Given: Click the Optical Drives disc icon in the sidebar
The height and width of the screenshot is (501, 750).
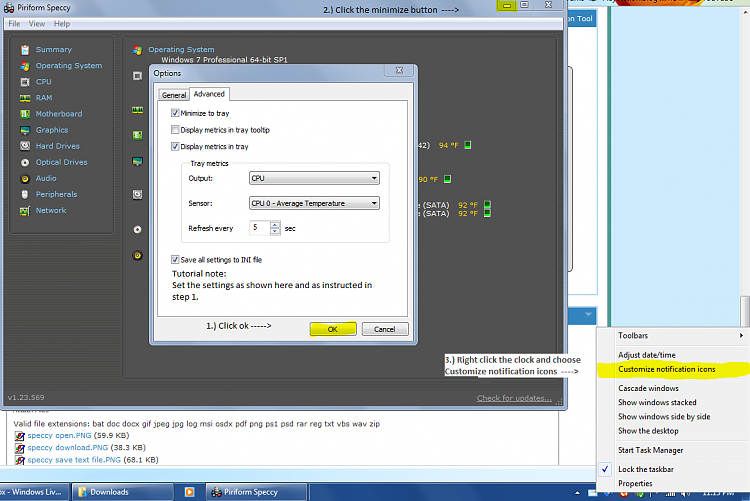Looking at the screenshot, I should tap(25, 163).
